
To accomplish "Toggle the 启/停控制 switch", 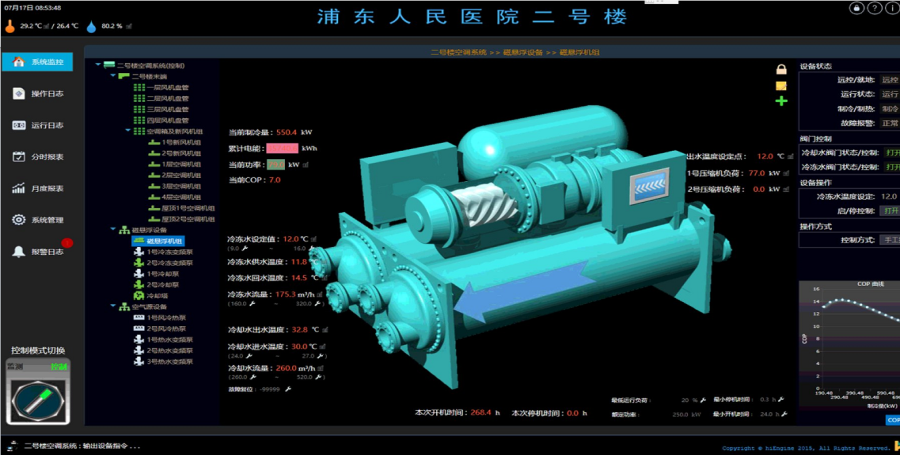I will [x=890, y=211].
